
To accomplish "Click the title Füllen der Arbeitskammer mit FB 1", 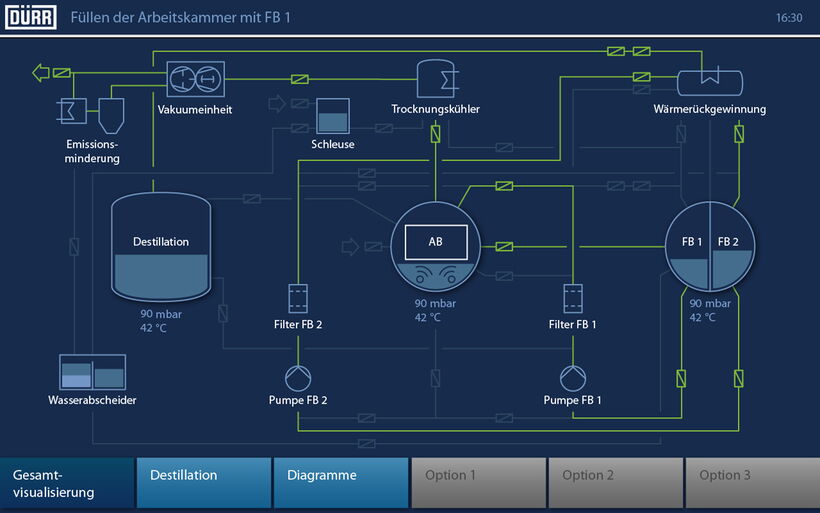I will pyautogui.click(x=180, y=17).
